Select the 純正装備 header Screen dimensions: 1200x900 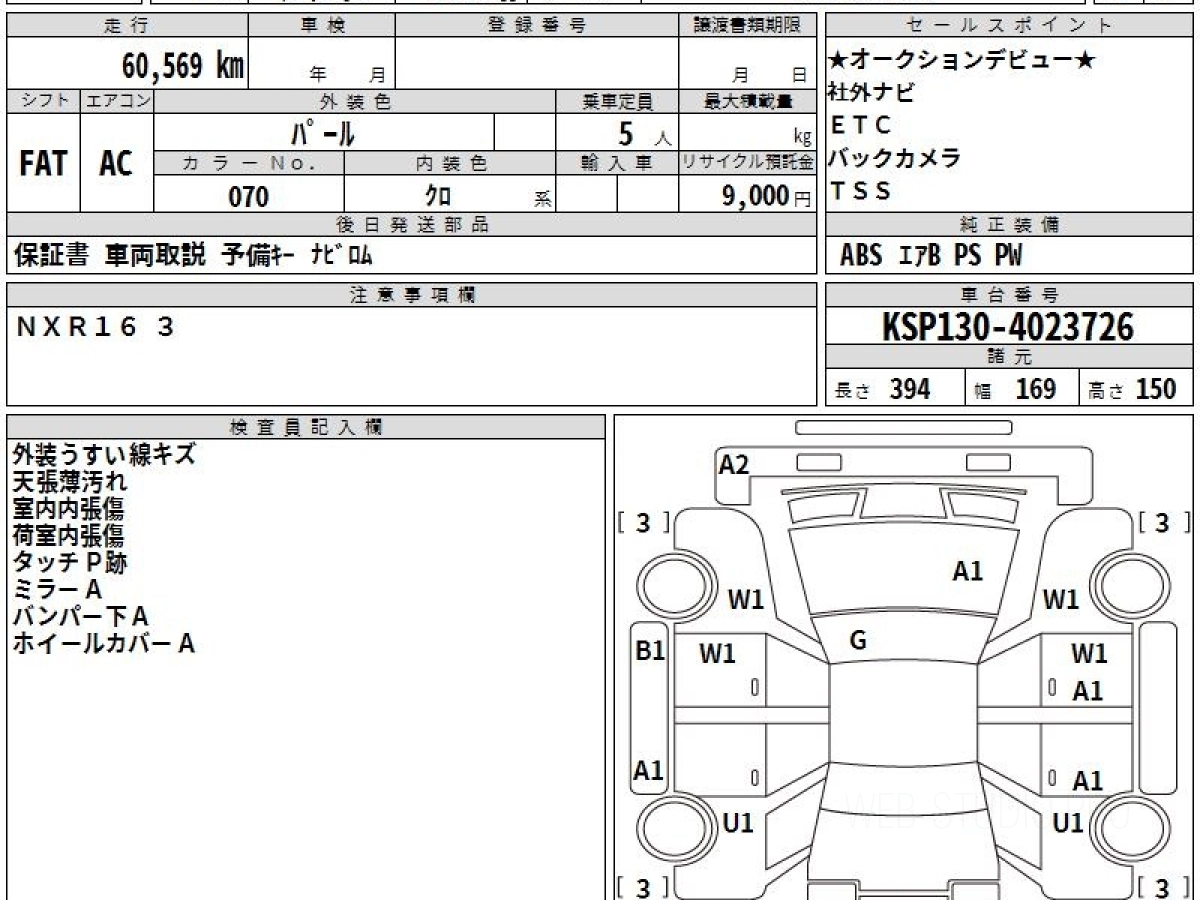point(1010,224)
